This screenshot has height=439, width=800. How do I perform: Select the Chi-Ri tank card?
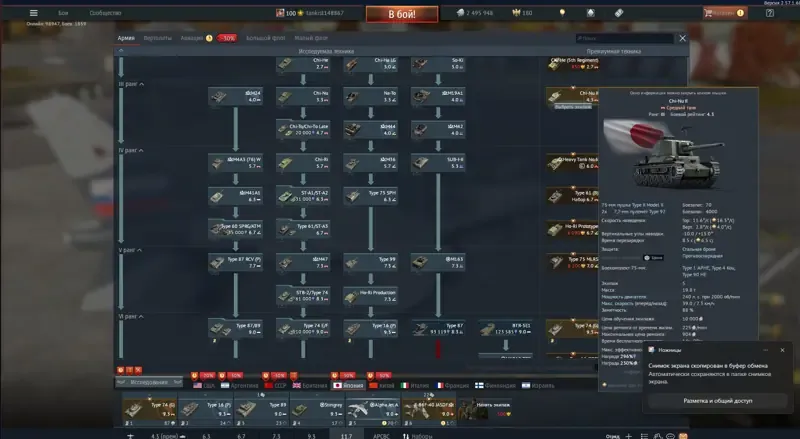pyautogui.click(x=303, y=163)
